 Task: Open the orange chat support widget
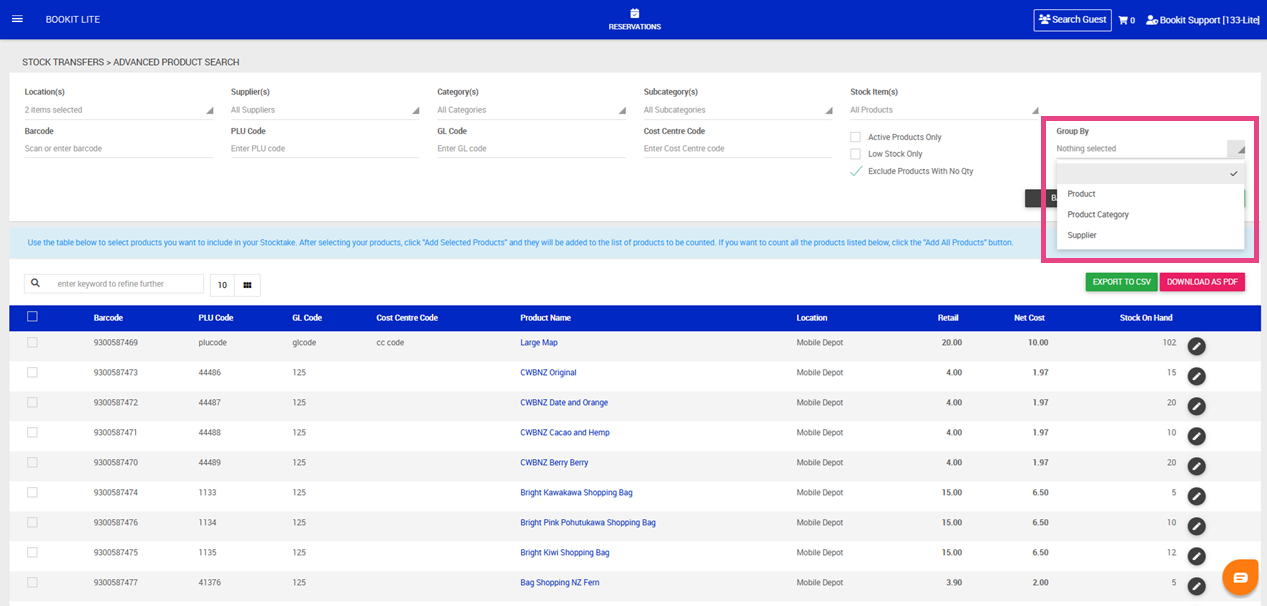coord(1240,578)
